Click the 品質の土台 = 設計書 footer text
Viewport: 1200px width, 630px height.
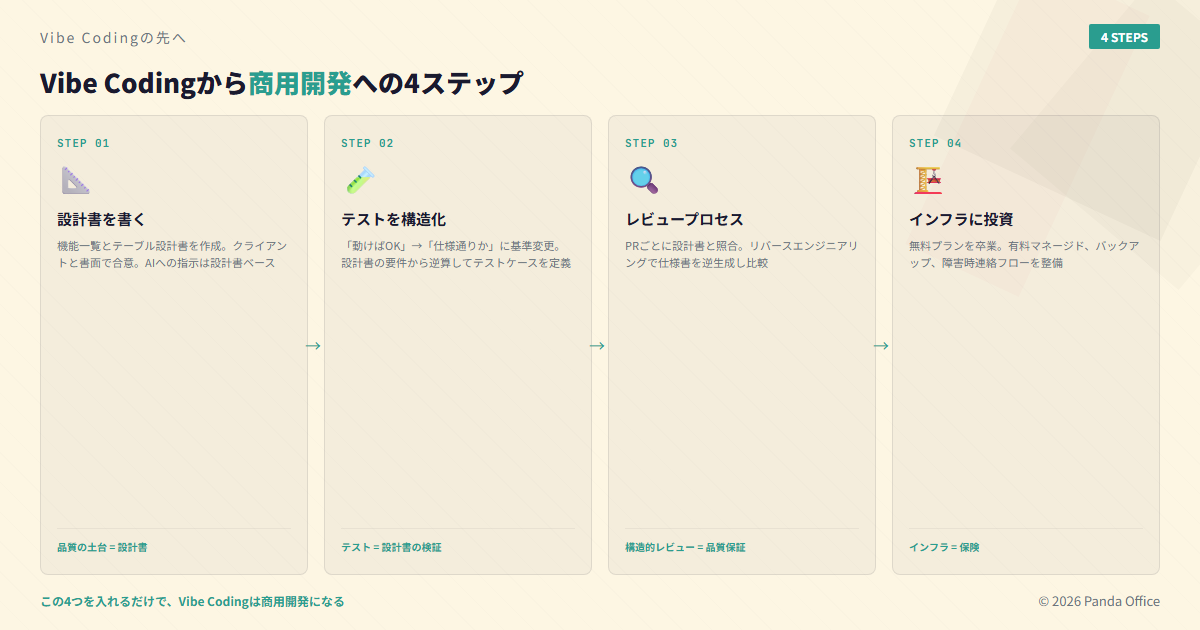click(x=102, y=547)
